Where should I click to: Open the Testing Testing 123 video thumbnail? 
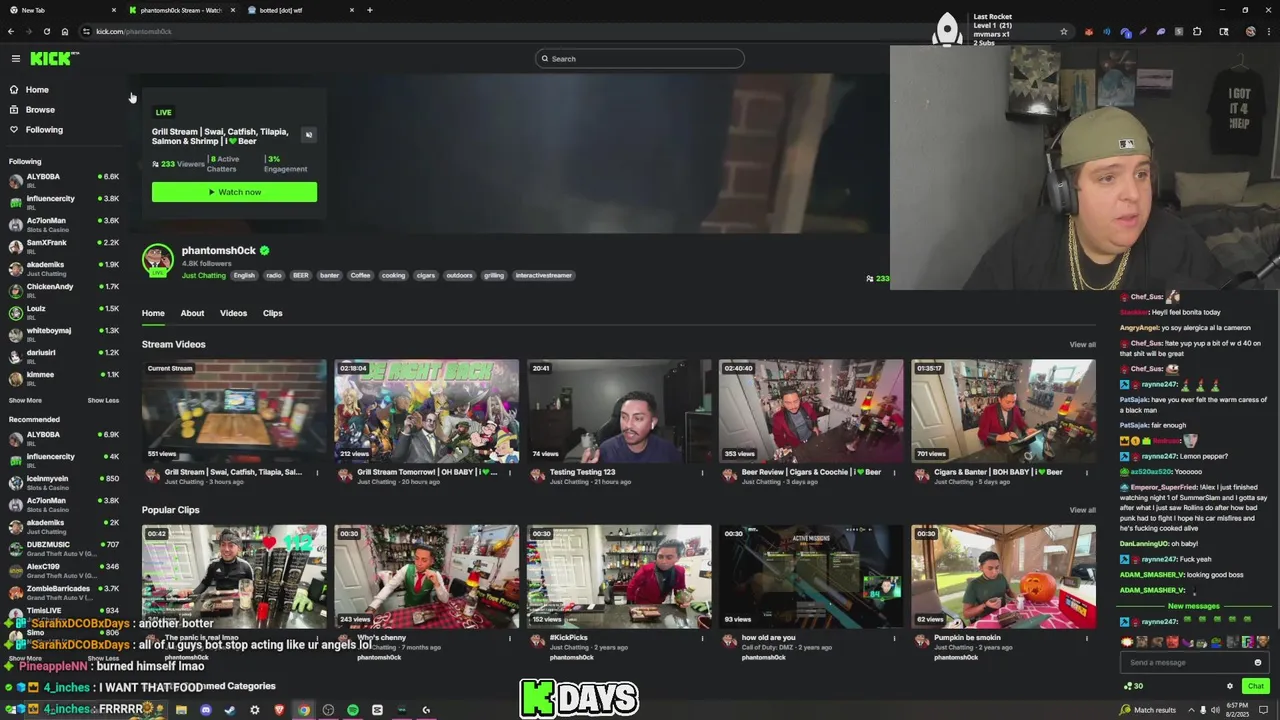[x=619, y=411]
